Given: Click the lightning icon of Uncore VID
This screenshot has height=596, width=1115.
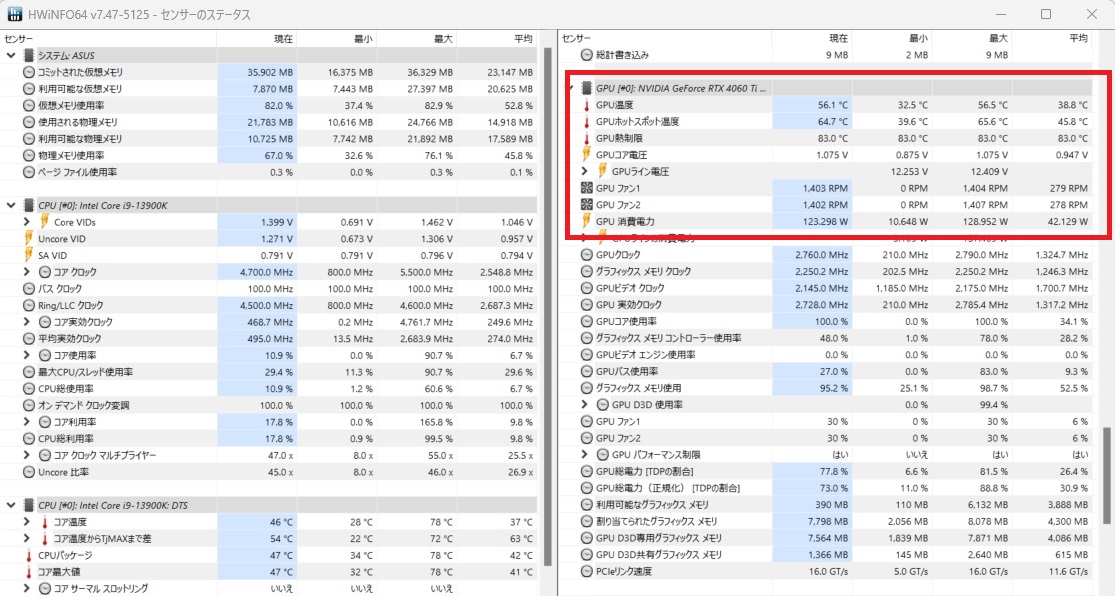Looking at the screenshot, I should (28, 238).
